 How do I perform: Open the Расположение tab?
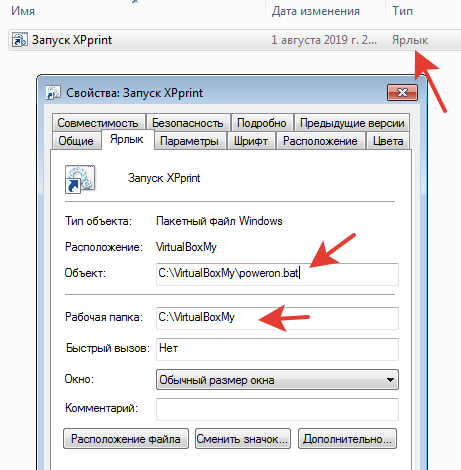[x=320, y=141]
